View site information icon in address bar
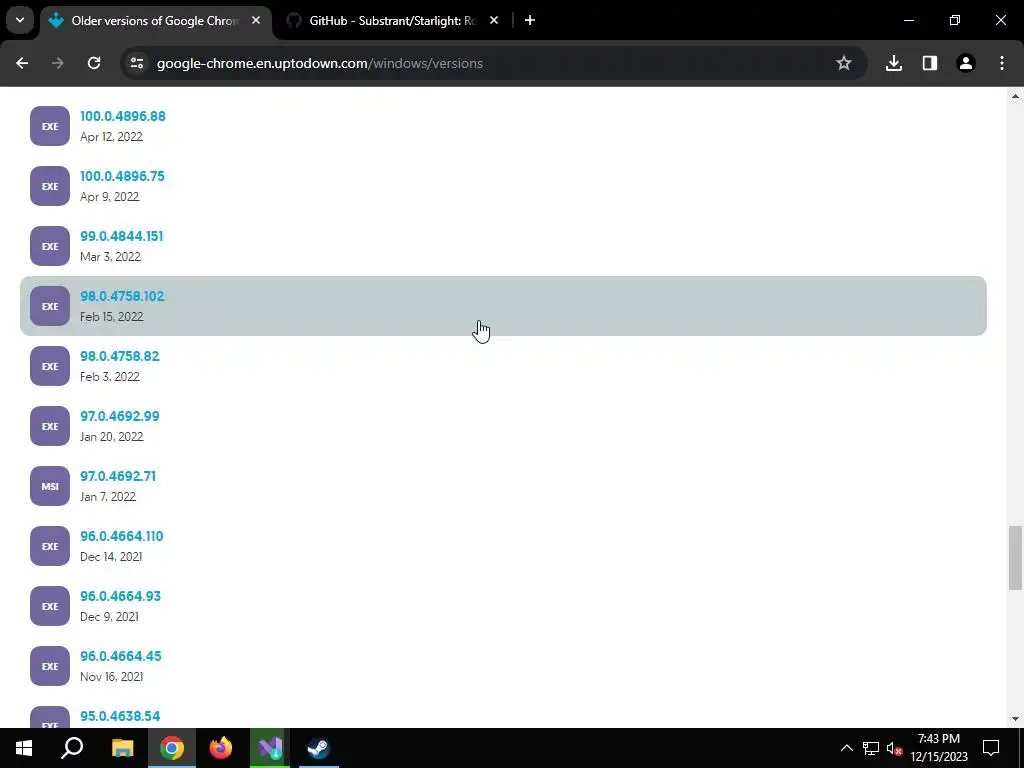This screenshot has width=1024, height=768. pos(136,63)
